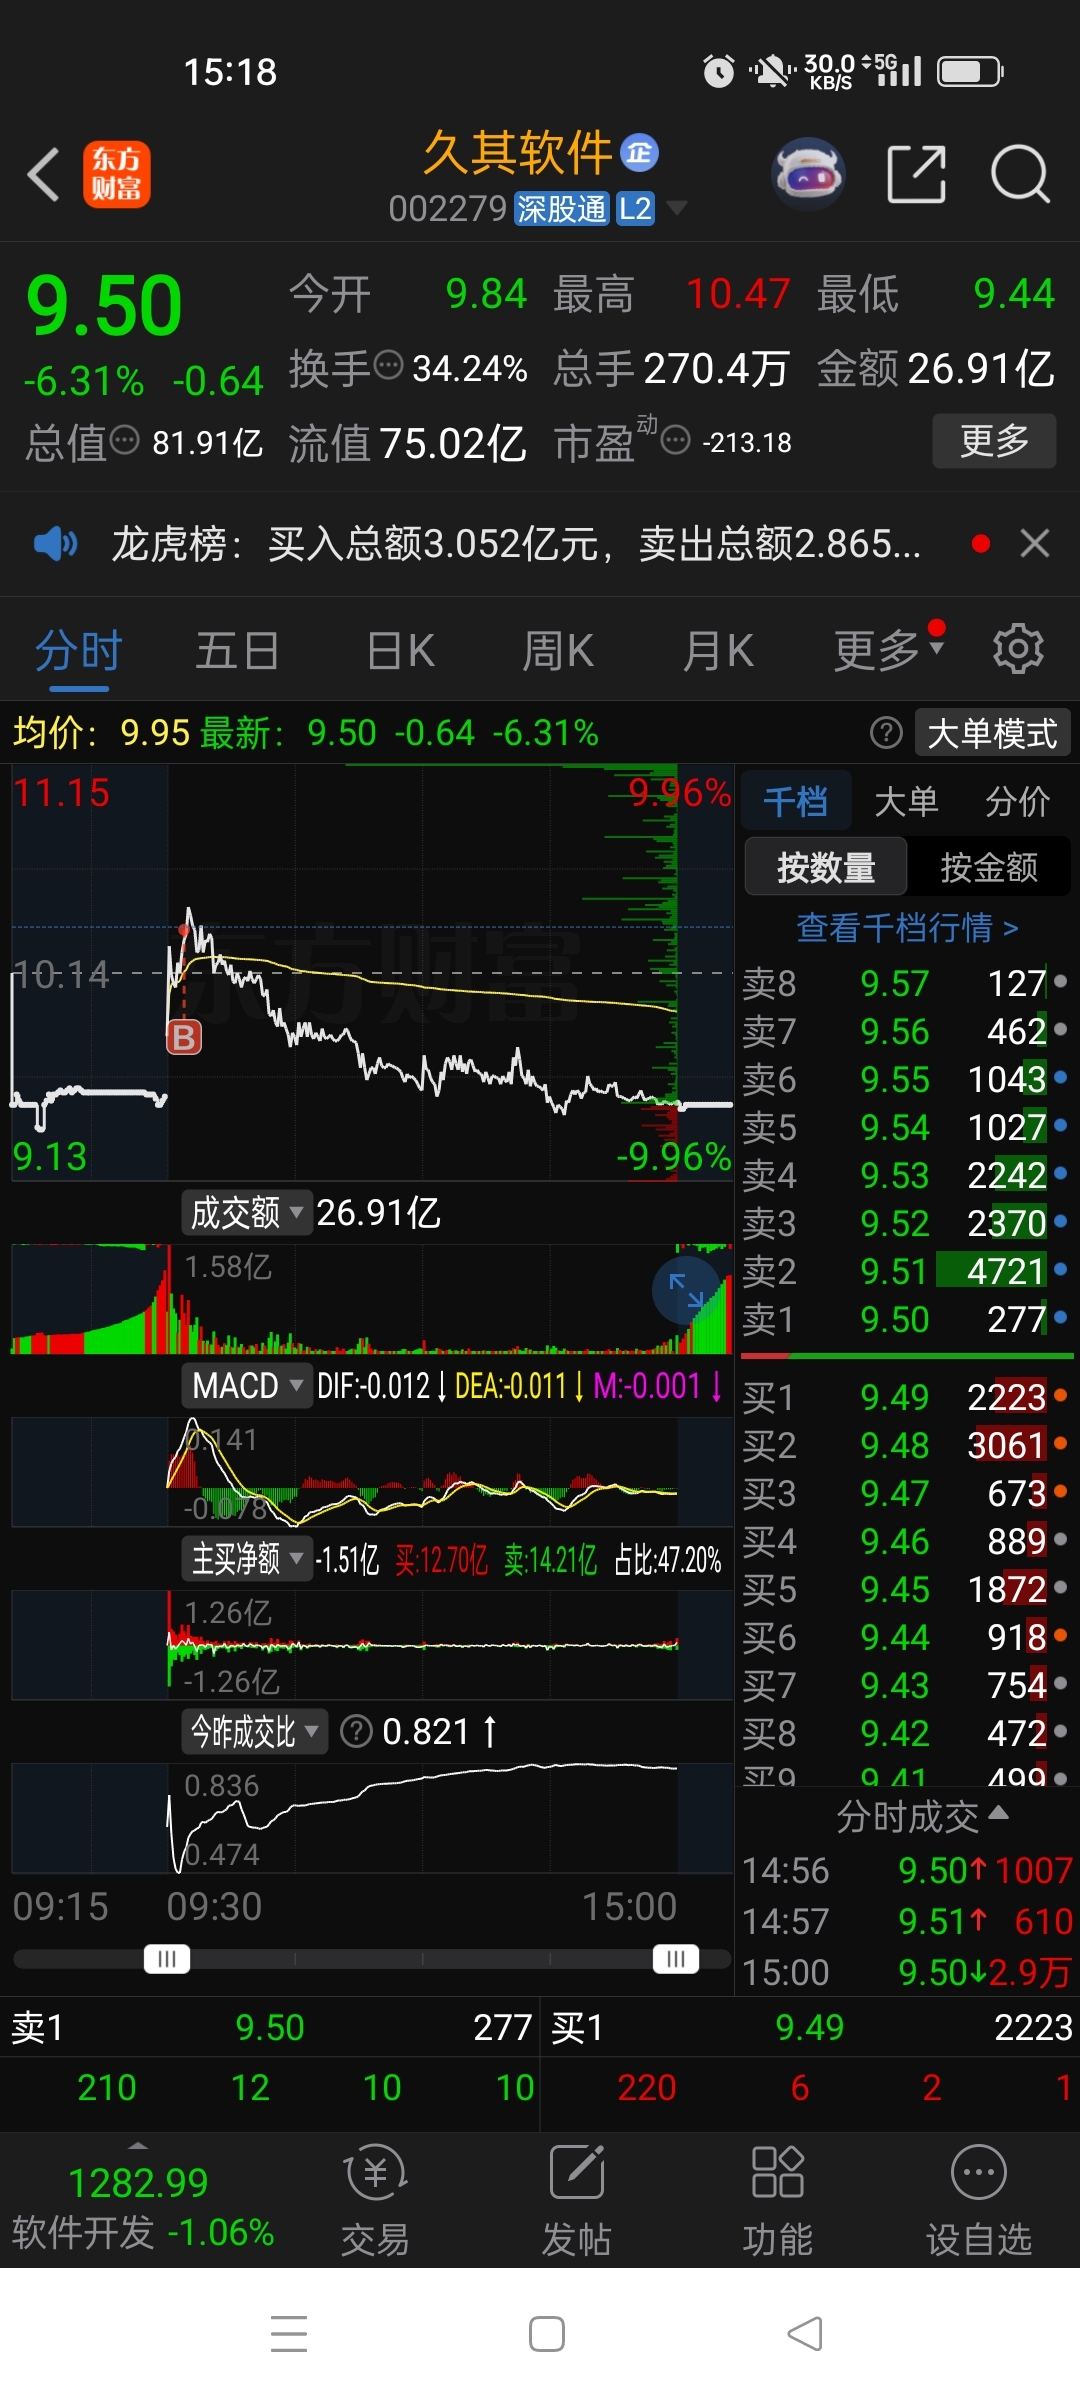
Task: Select 卖2 row with 4721 volume
Action: click(906, 1271)
